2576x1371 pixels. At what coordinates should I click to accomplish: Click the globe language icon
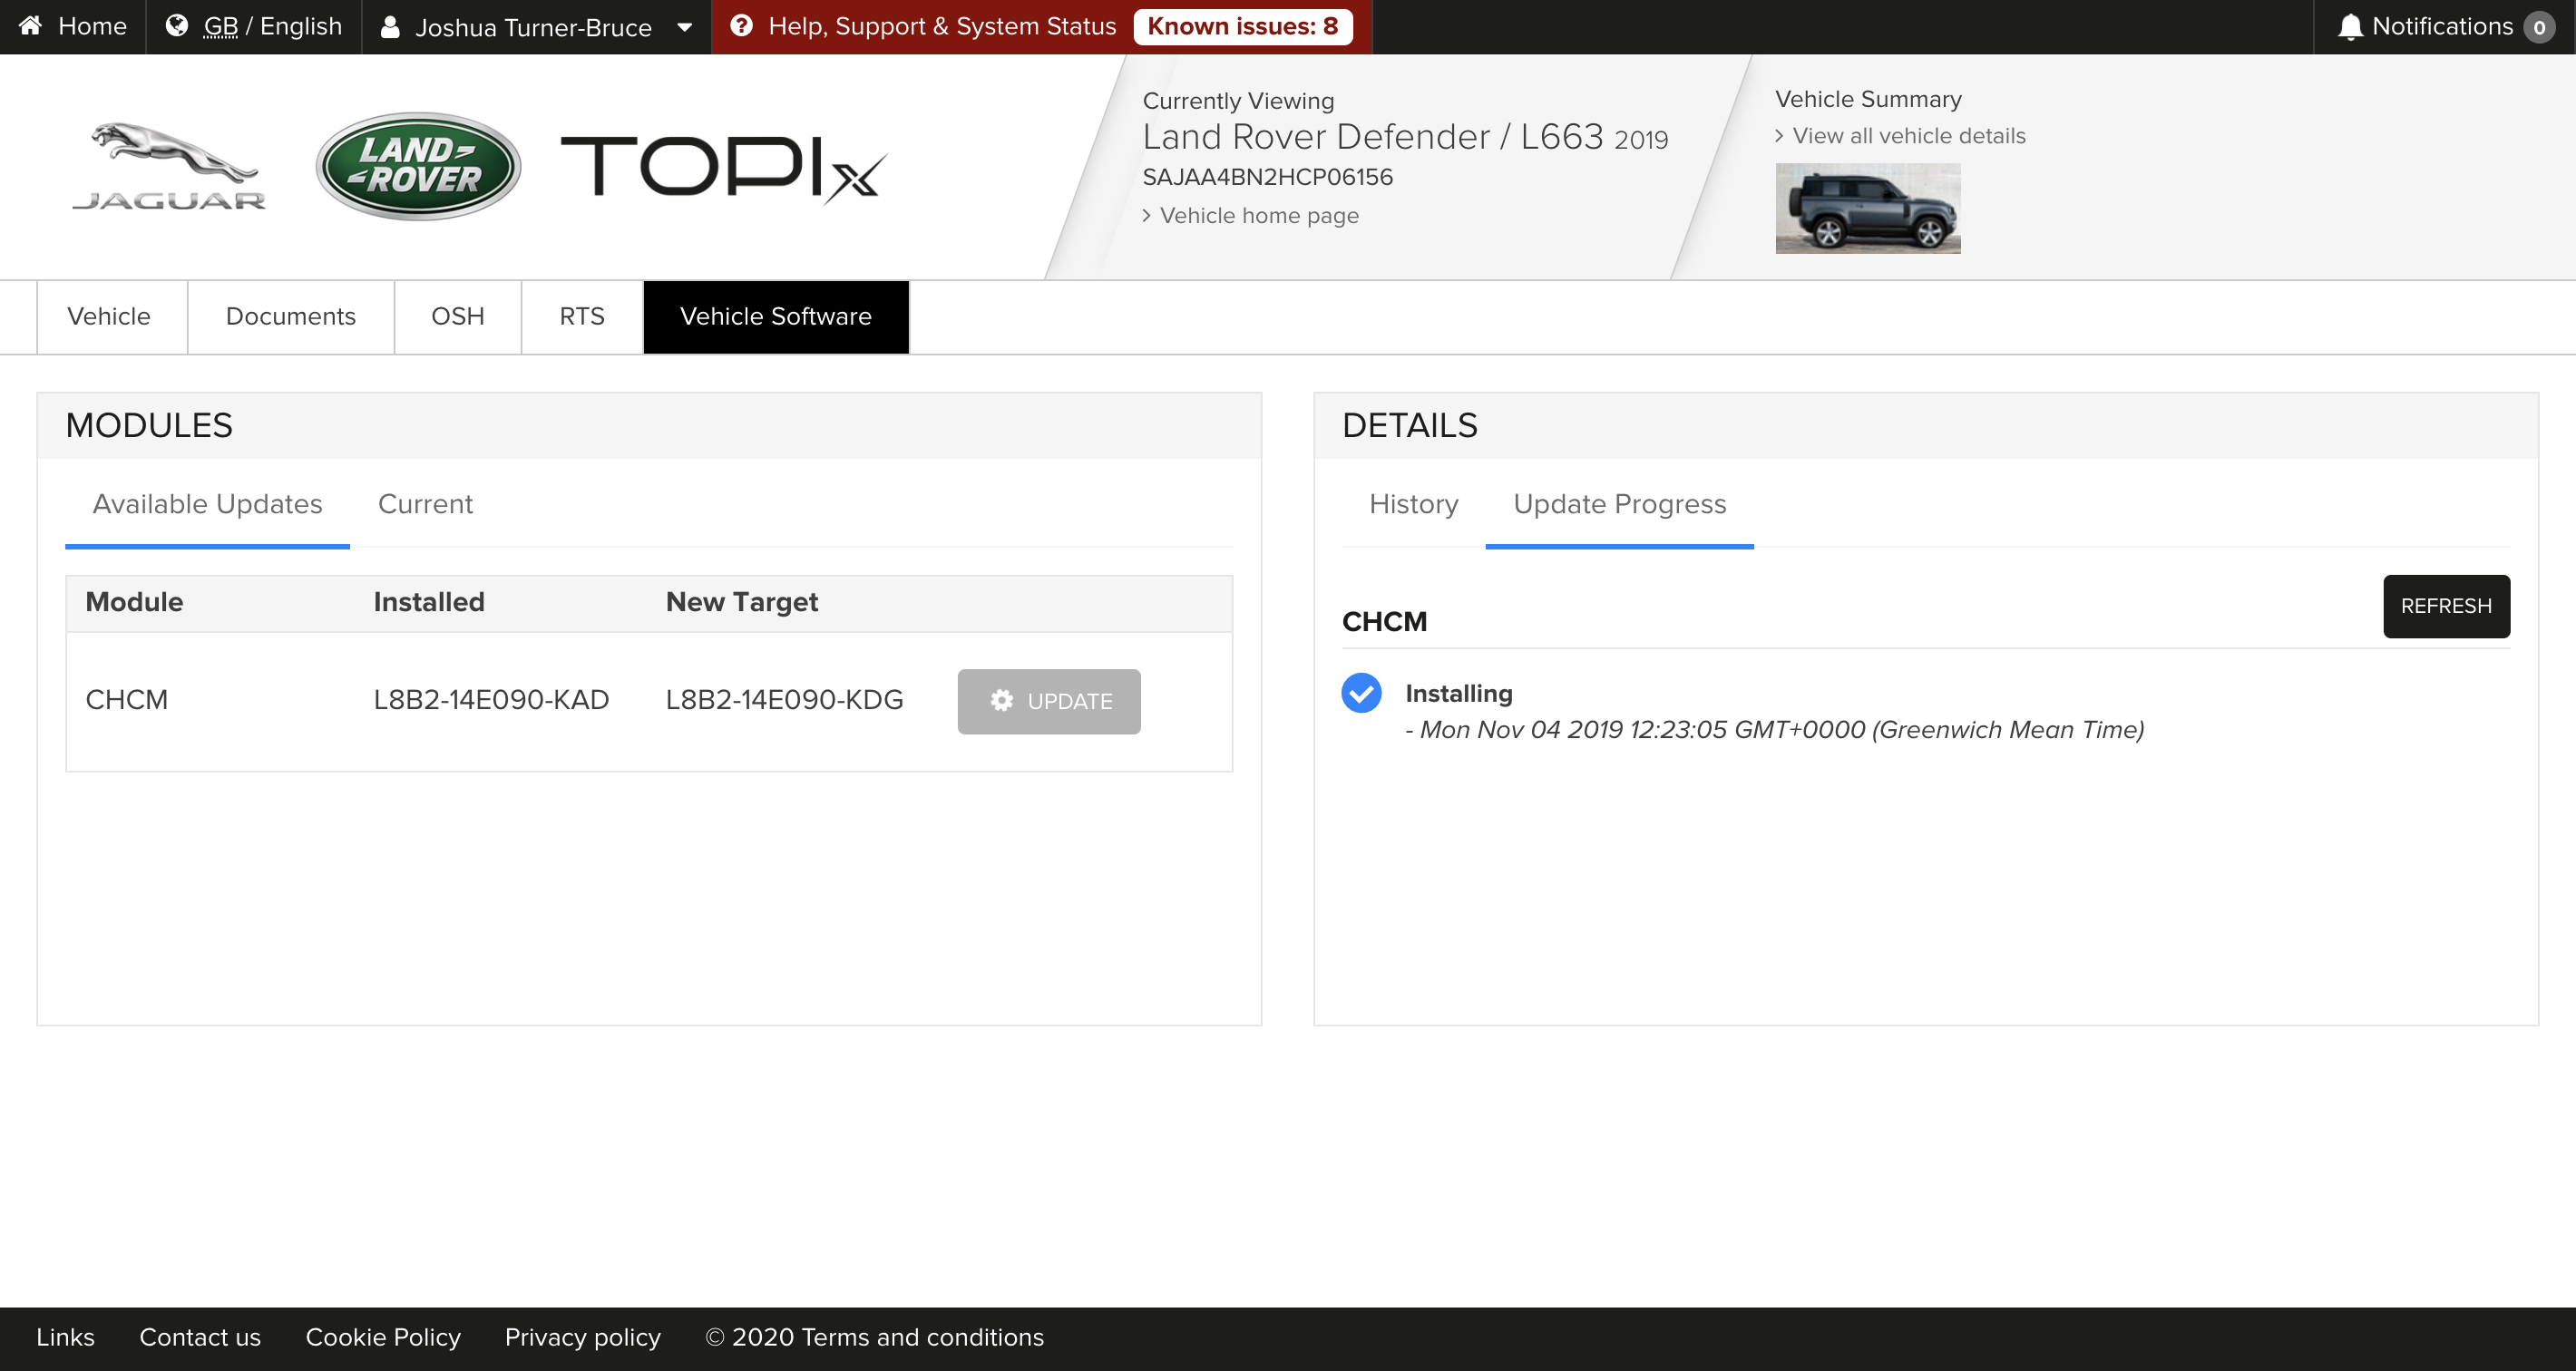[177, 26]
